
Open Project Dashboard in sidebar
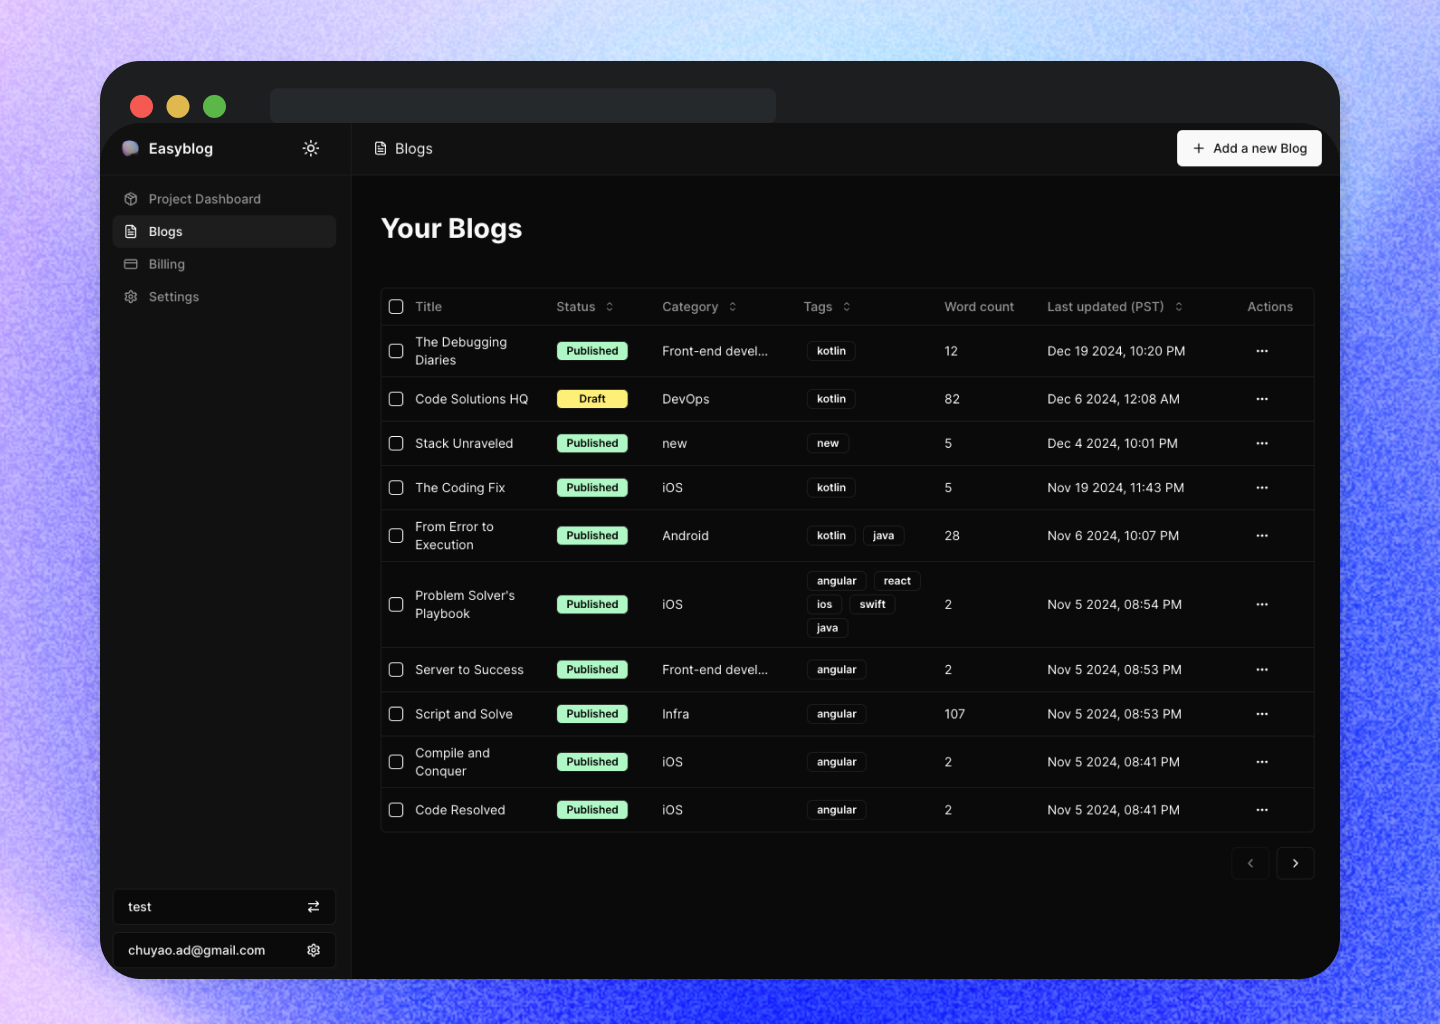(224, 199)
